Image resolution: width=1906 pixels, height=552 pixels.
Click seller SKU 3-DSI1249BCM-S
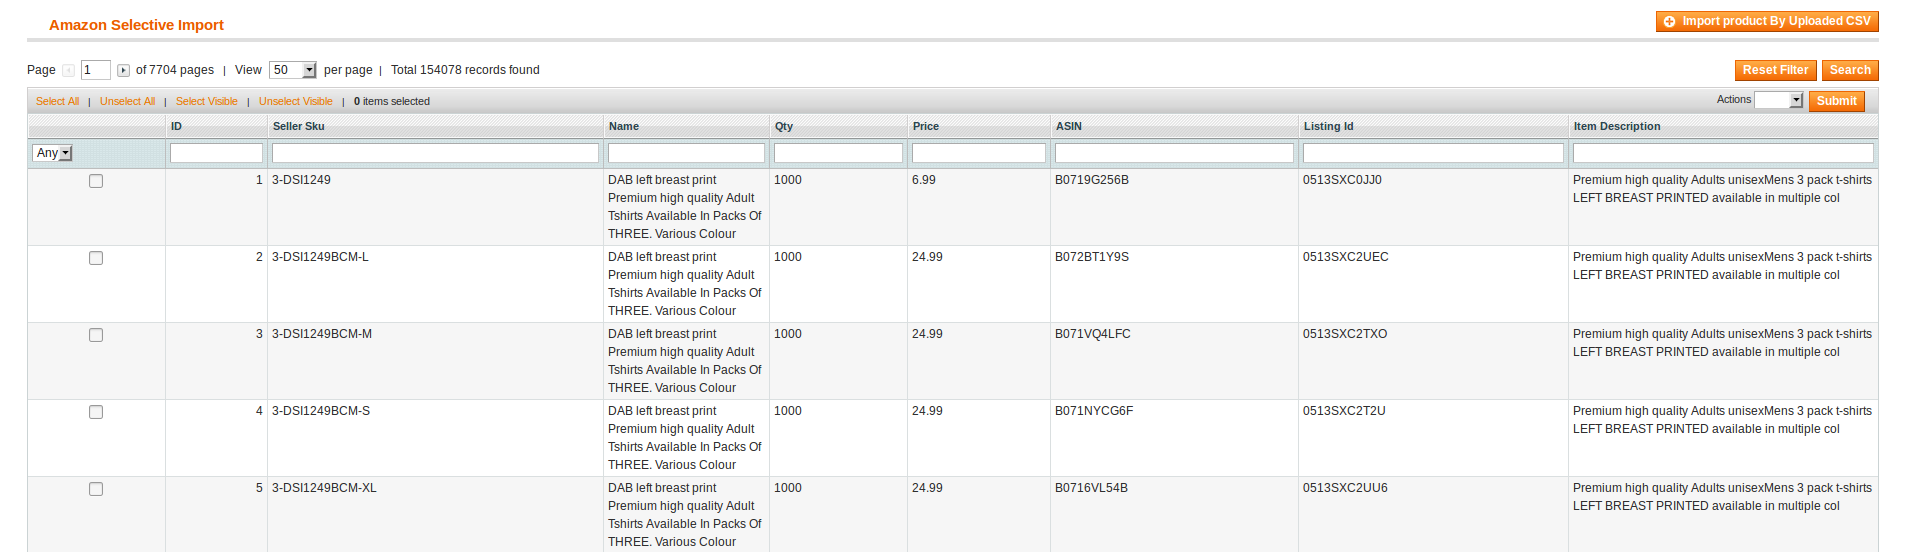click(321, 411)
